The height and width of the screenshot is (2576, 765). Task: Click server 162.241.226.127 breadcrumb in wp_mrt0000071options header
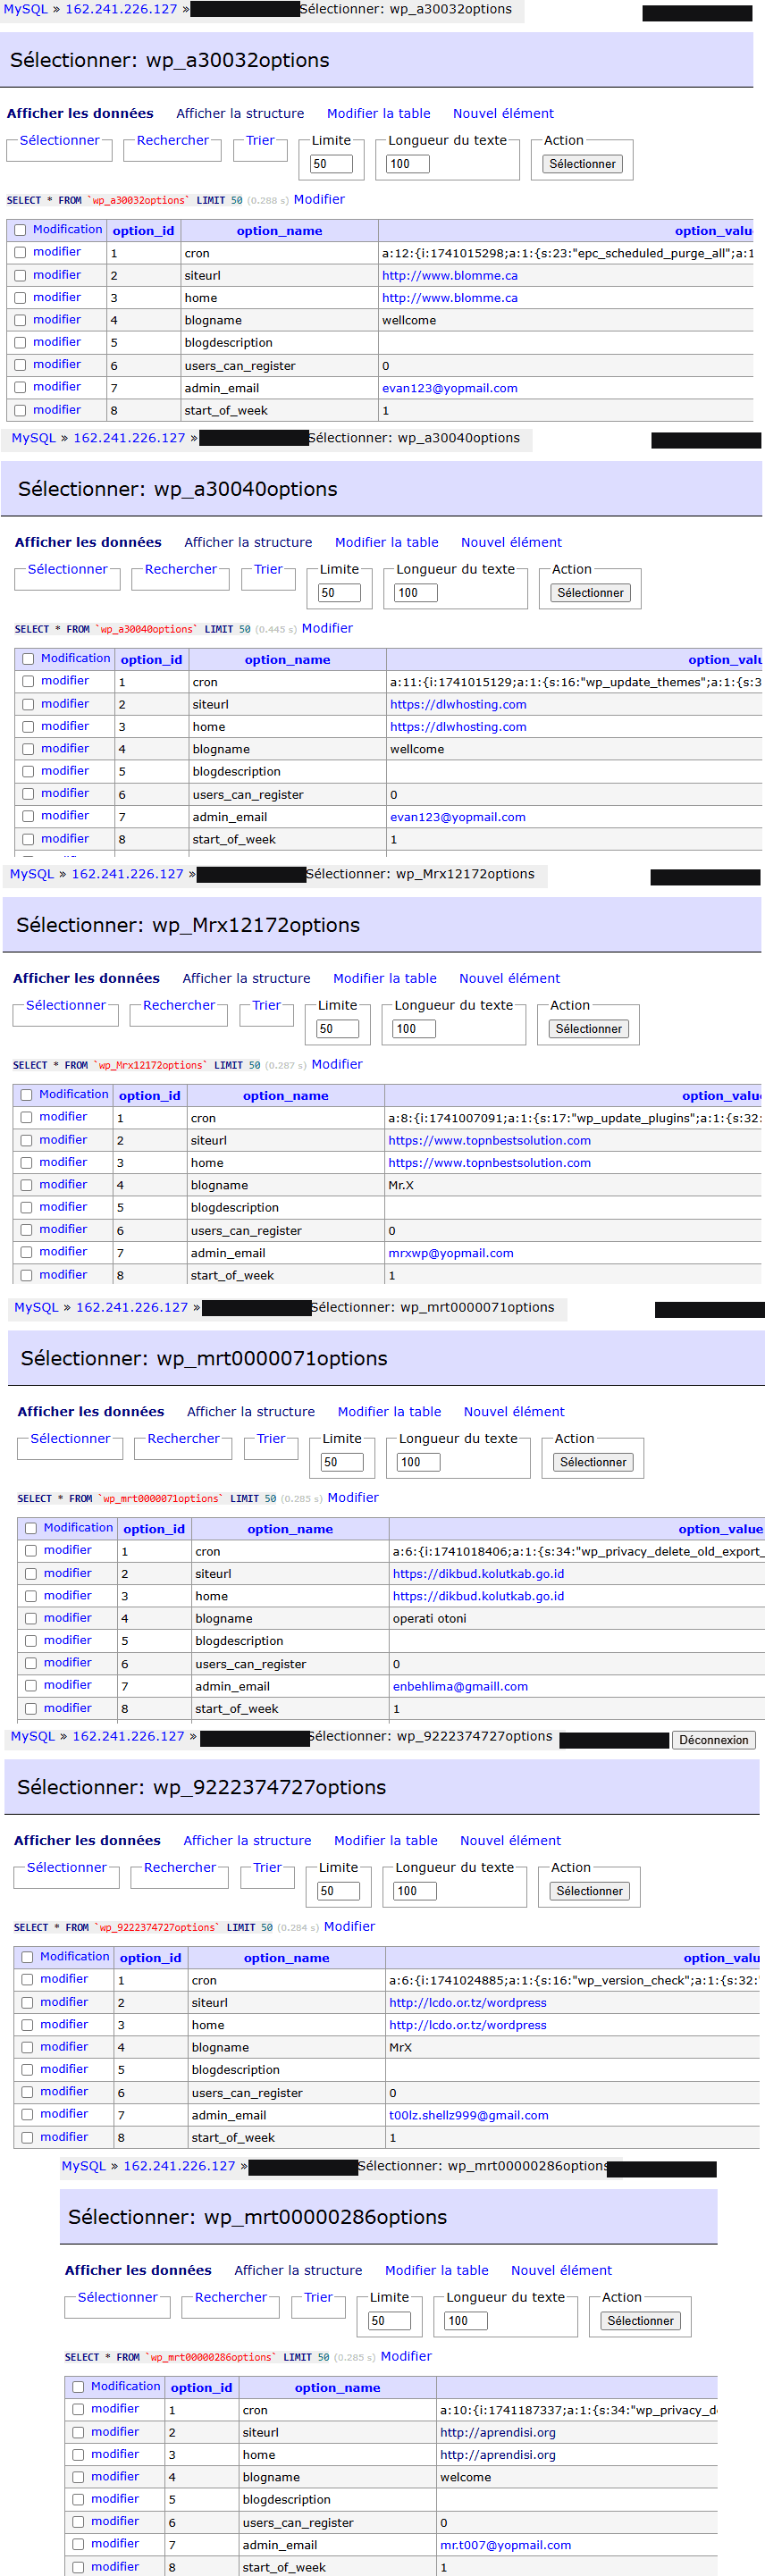132,1308
